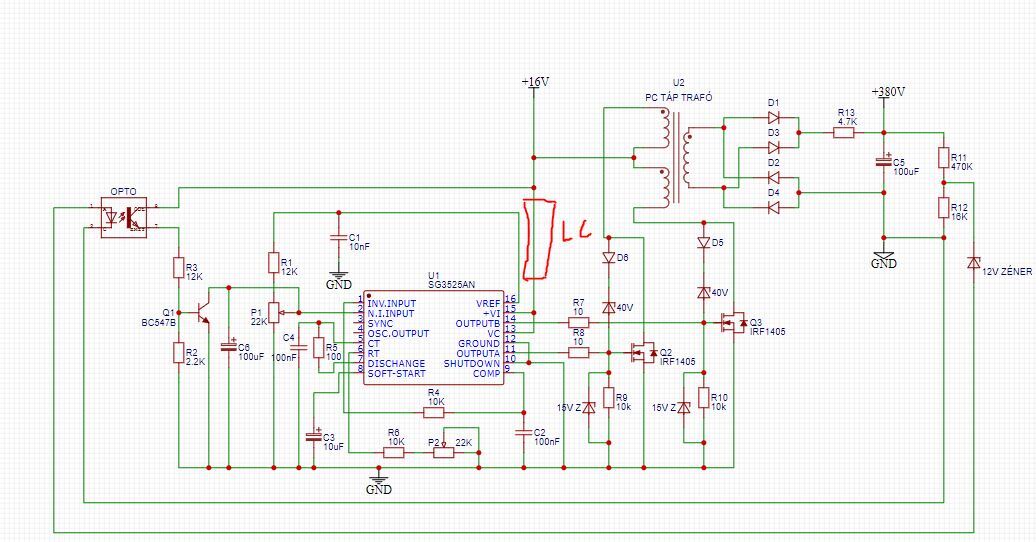Click the OUTPUTA pin label
This screenshot has height=542, width=1036.
(x=478, y=354)
